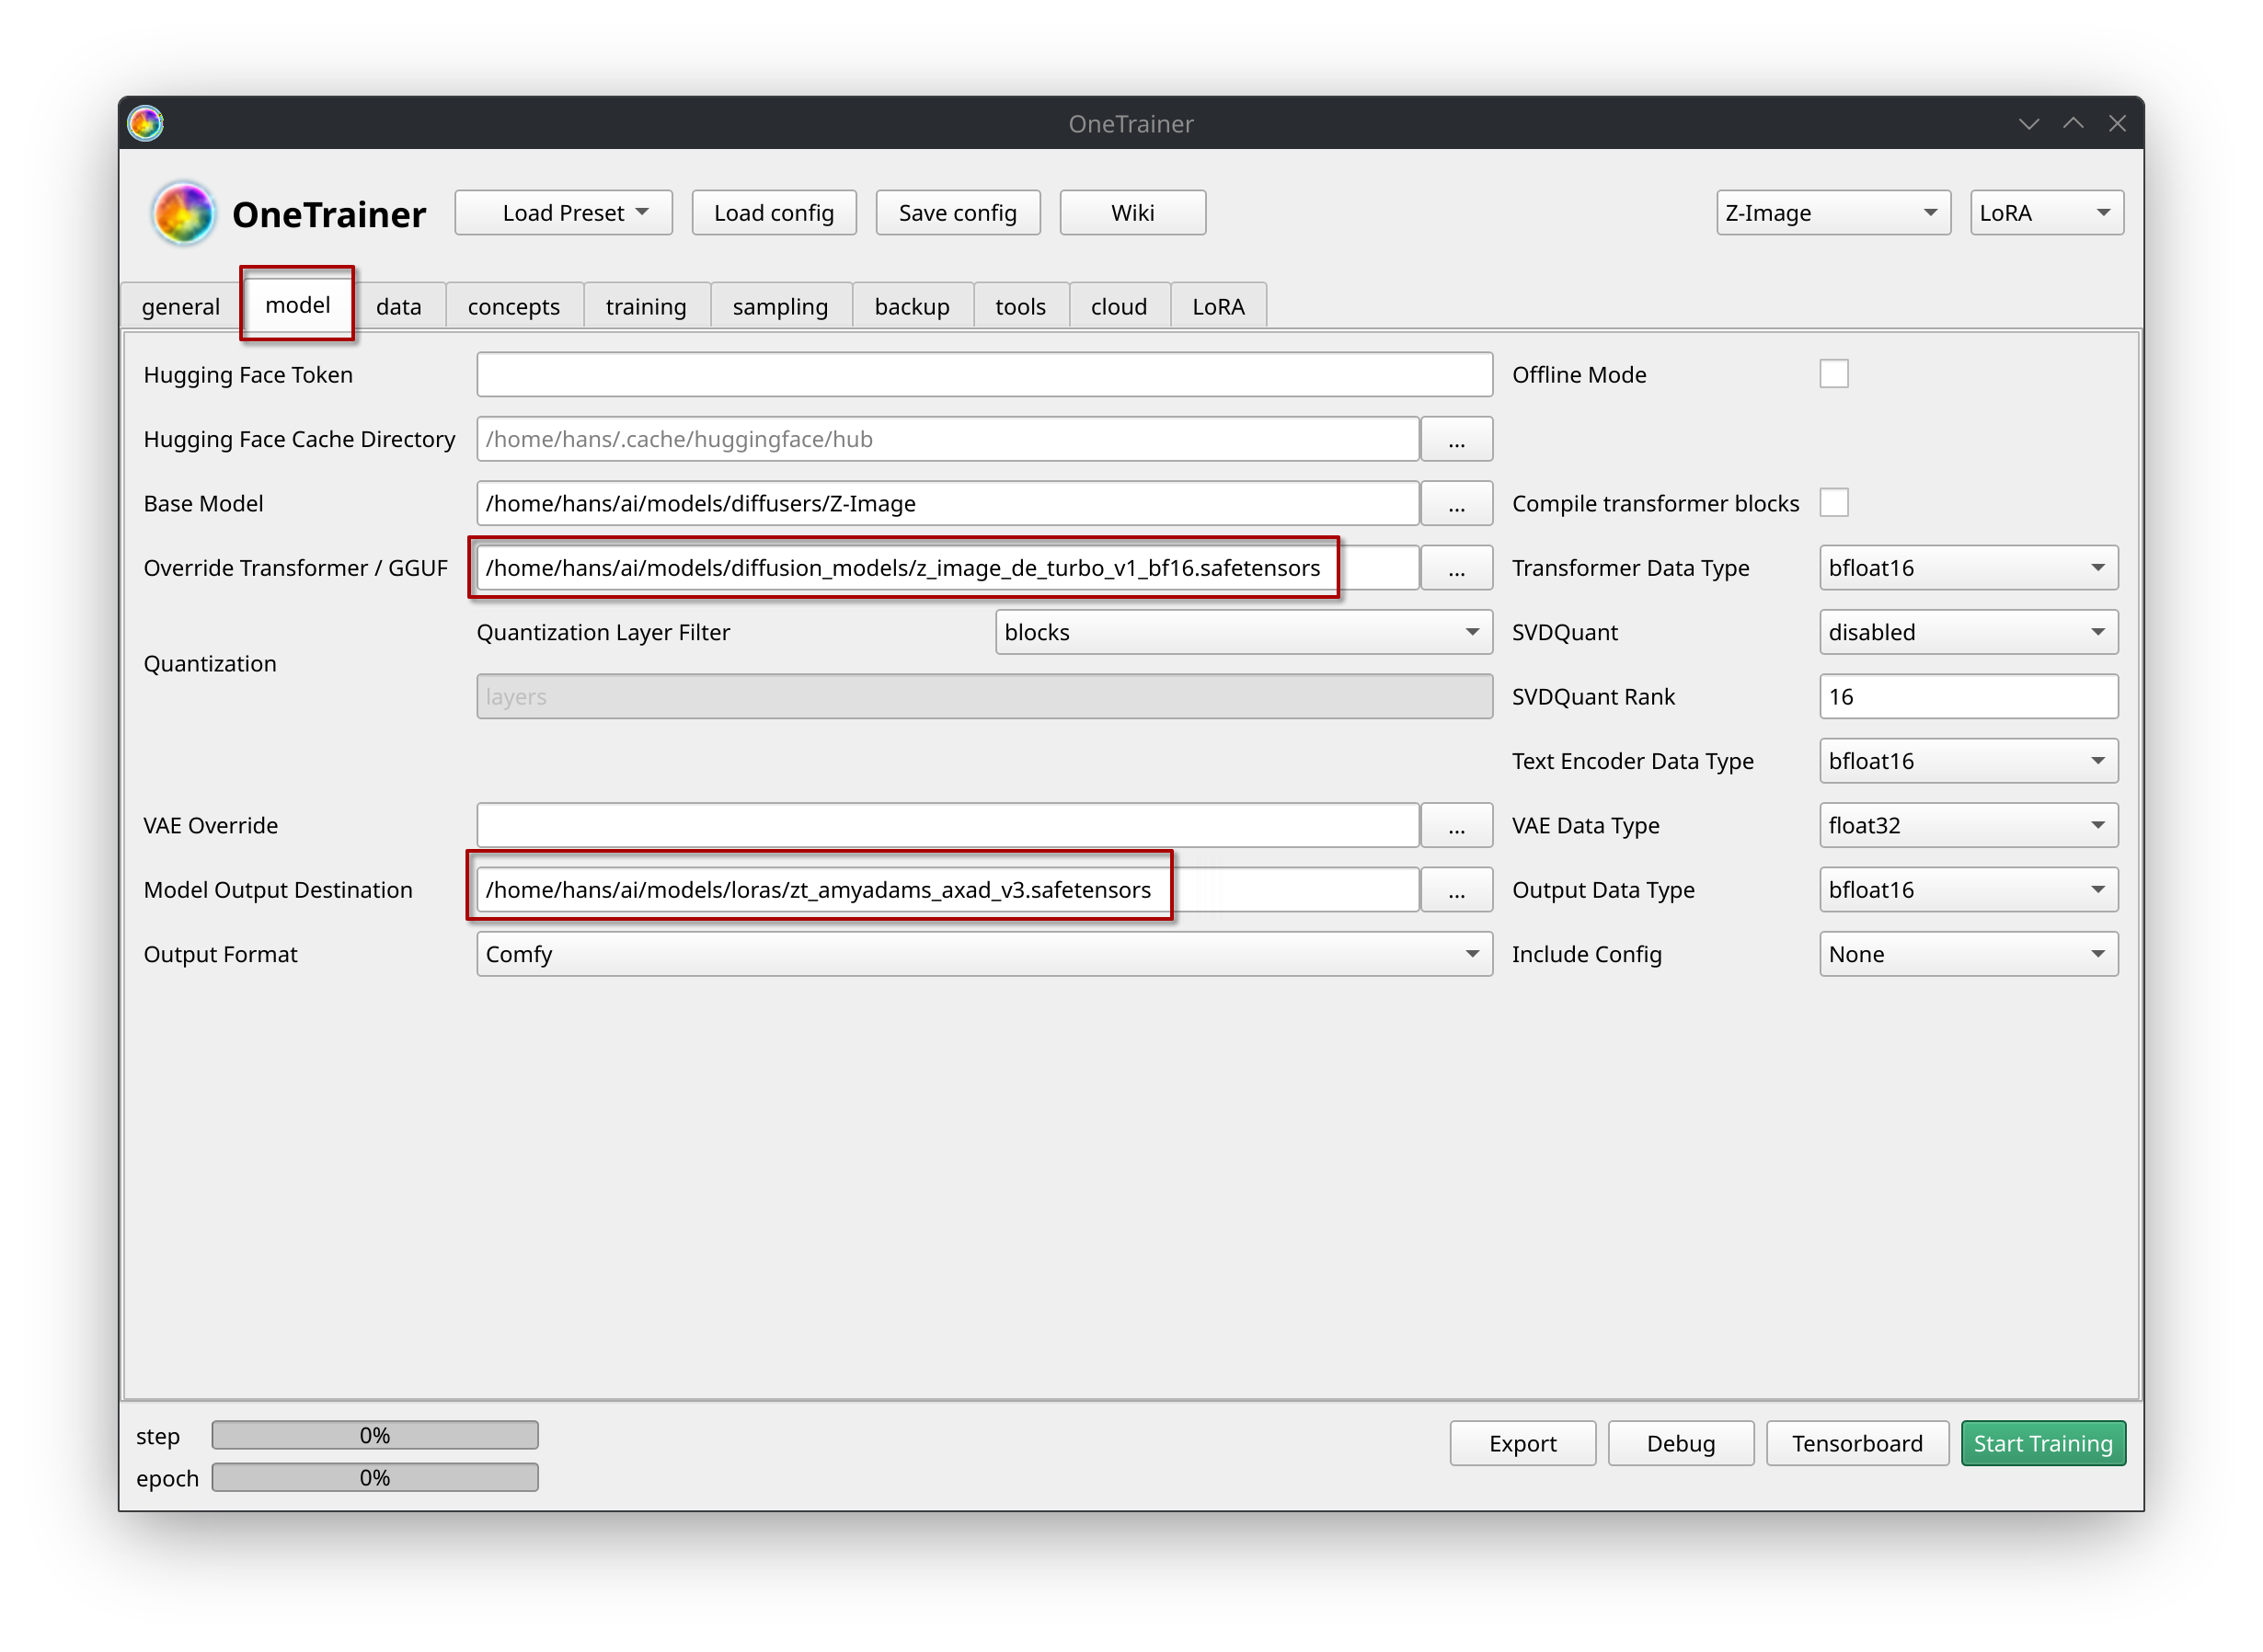This screenshot has width=2263, height=1652.
Task: Click the Hugging Face Cache Directory field
Action: pos(948,439)
